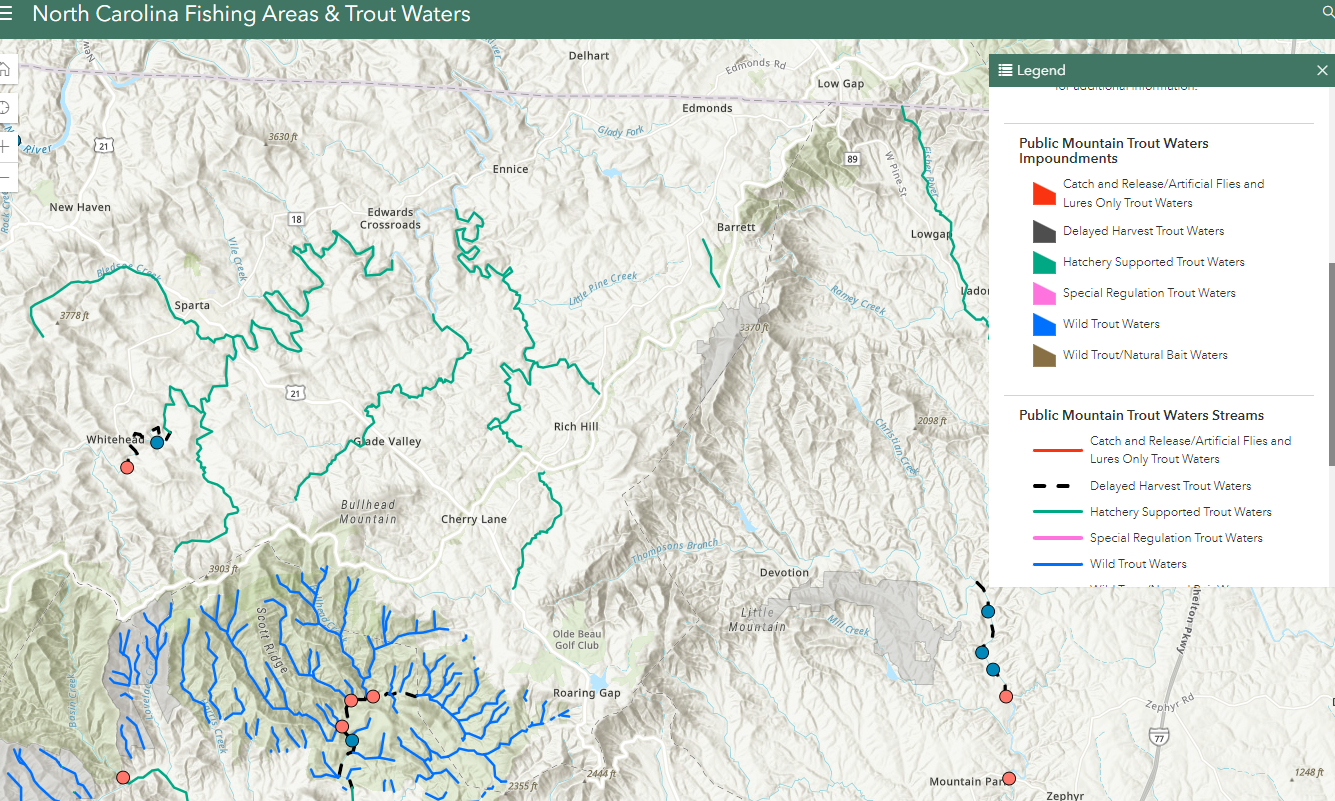Open the search magnifier in the header
The height and width of the screenshot is (801, 1335).
(1328, 13)
